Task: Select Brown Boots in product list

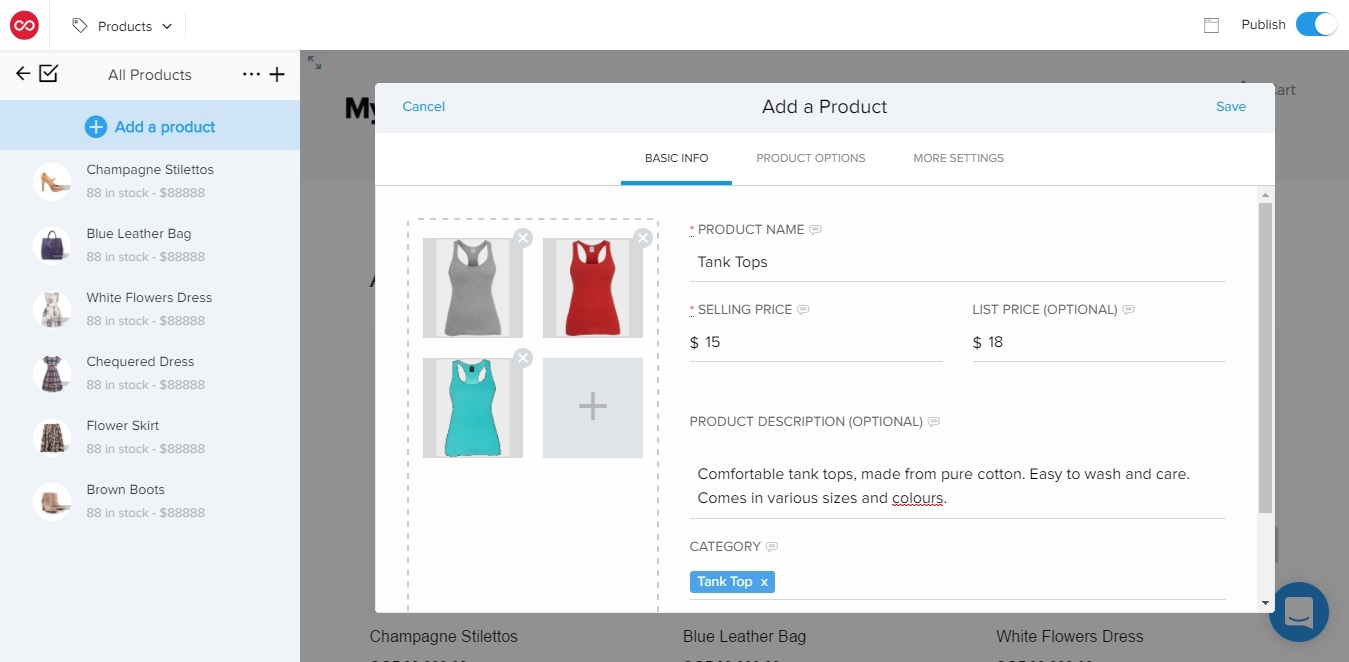Action: click(150, 502)
